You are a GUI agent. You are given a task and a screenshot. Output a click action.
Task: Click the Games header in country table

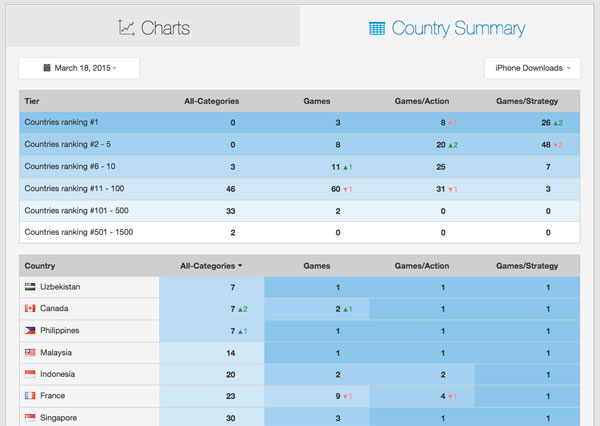(x=316, y=266)
